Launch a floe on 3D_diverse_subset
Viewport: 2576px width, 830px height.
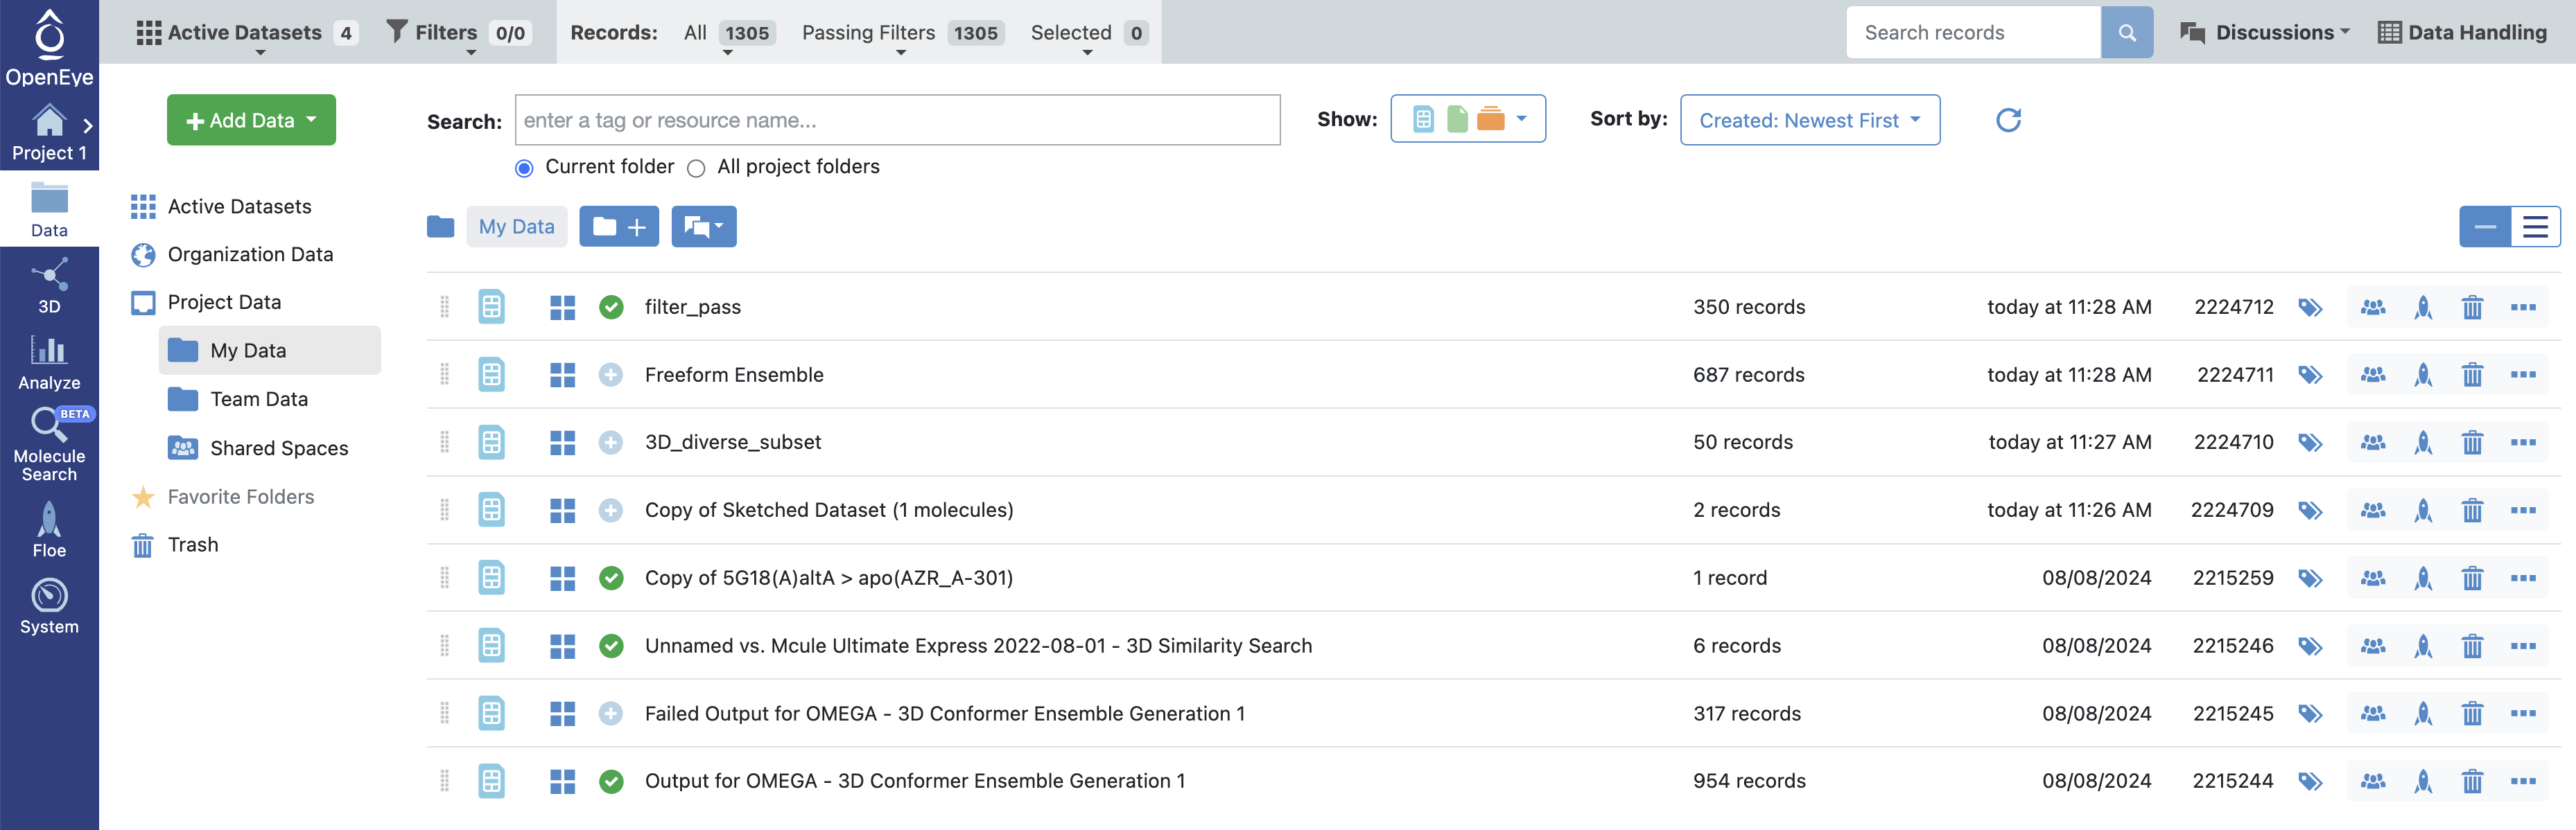(x=2422, y=442)
